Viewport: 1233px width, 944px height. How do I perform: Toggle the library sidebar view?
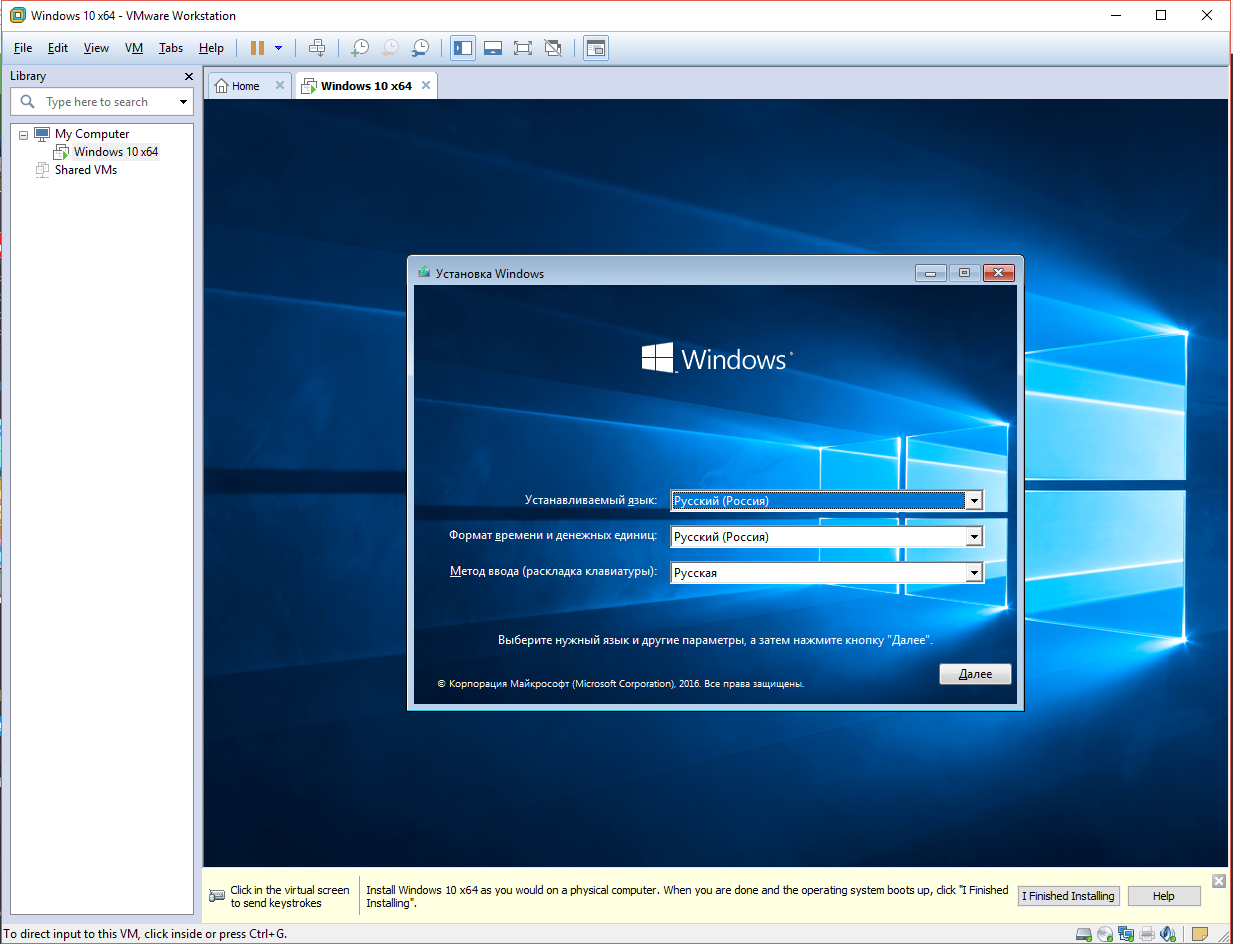[x=462, y=48]
